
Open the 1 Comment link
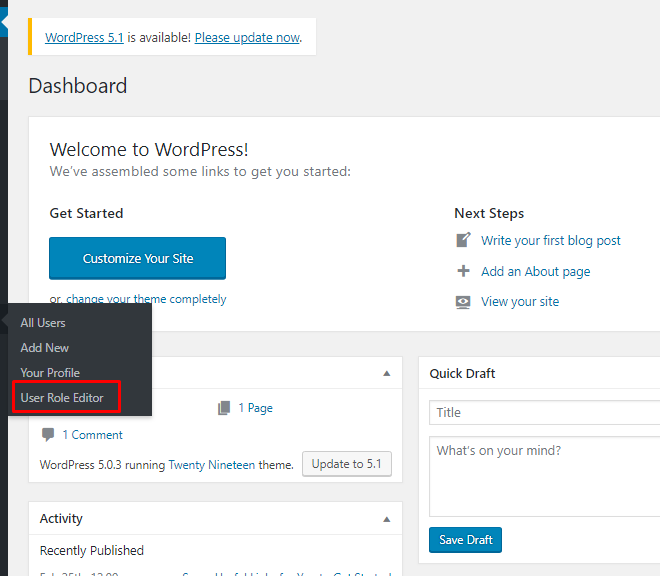[x=92, y=435]
